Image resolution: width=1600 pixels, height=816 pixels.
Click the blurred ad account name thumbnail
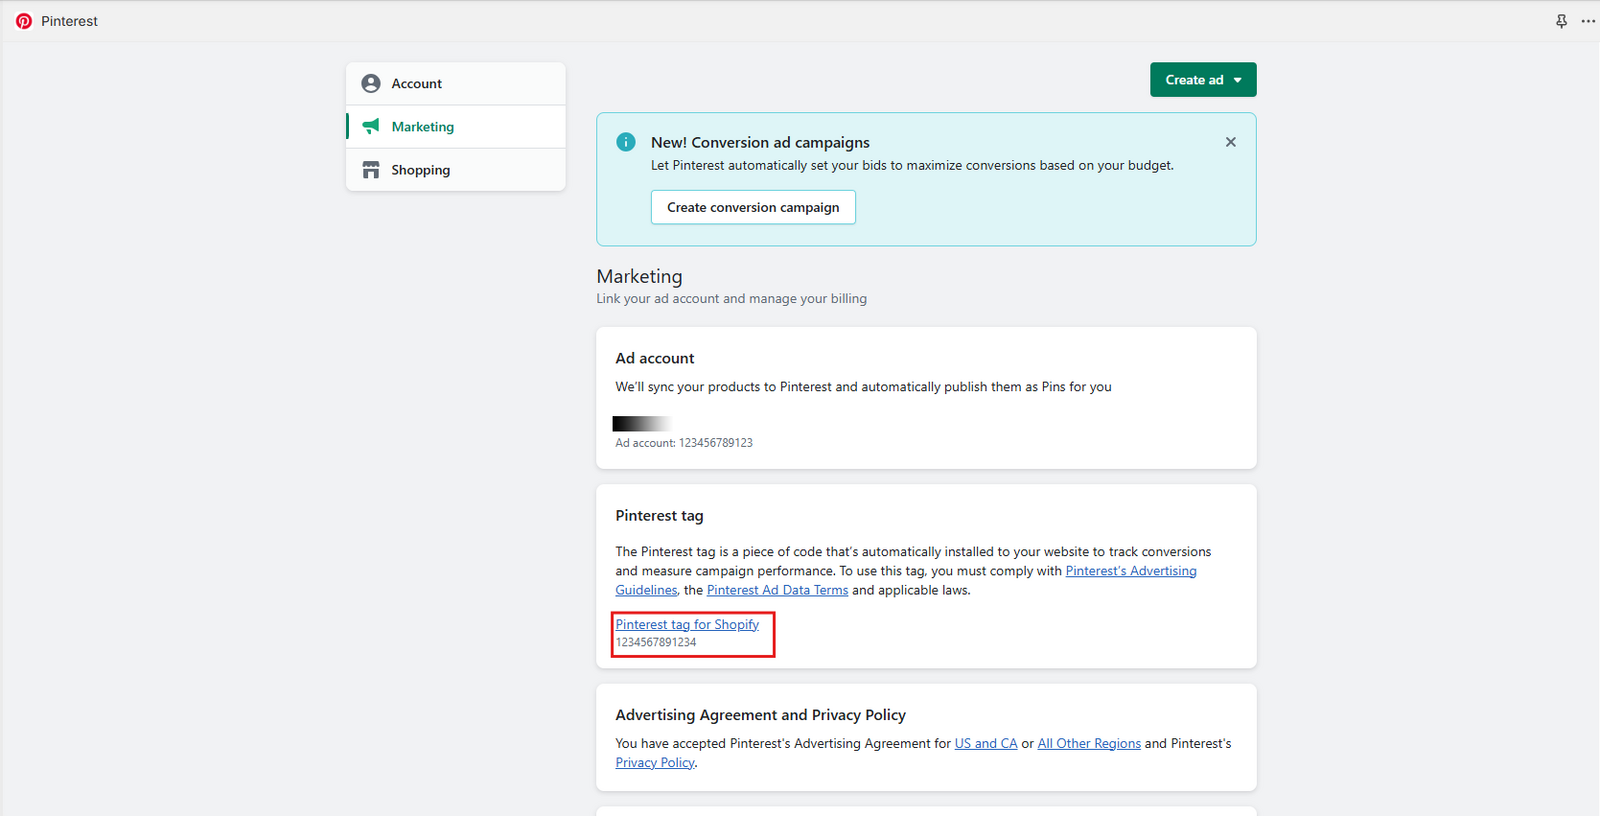coord(641,423)
